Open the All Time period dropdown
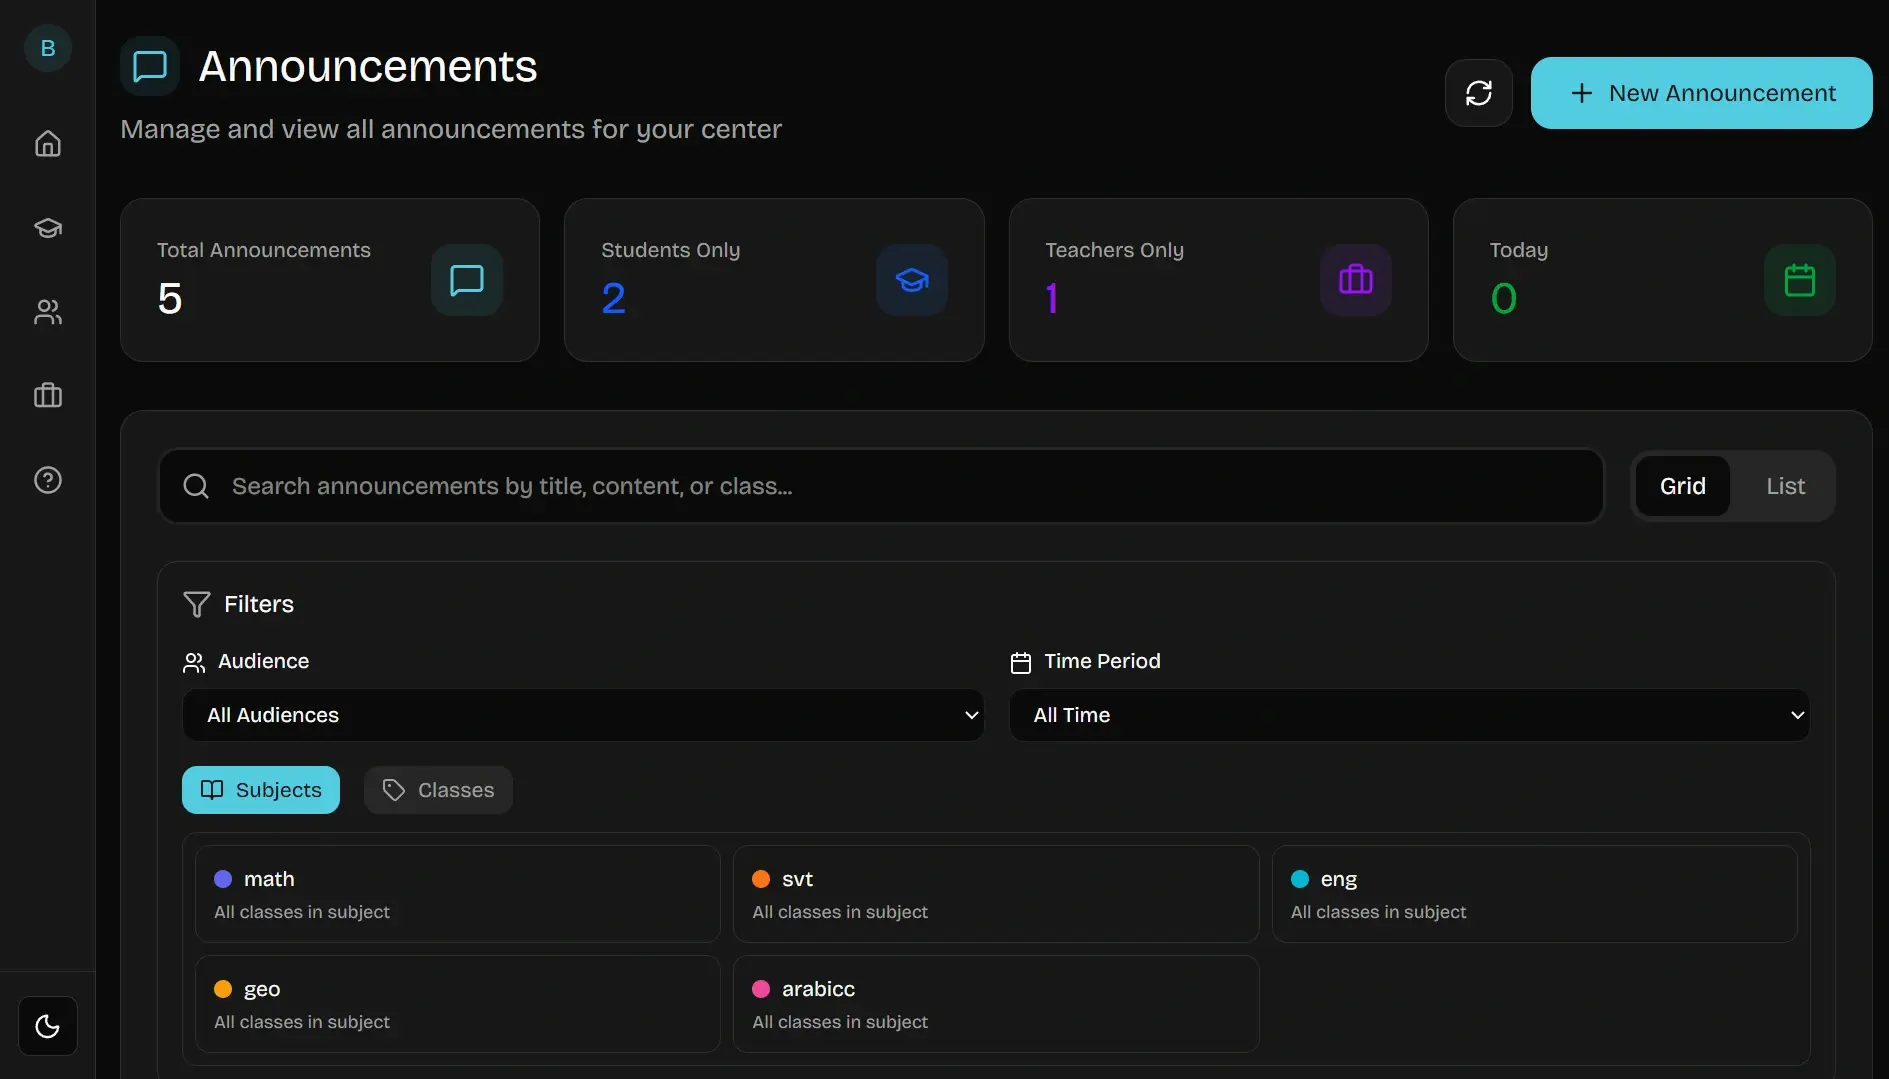This screenshot has width=1889, height=1079. 1409,715
